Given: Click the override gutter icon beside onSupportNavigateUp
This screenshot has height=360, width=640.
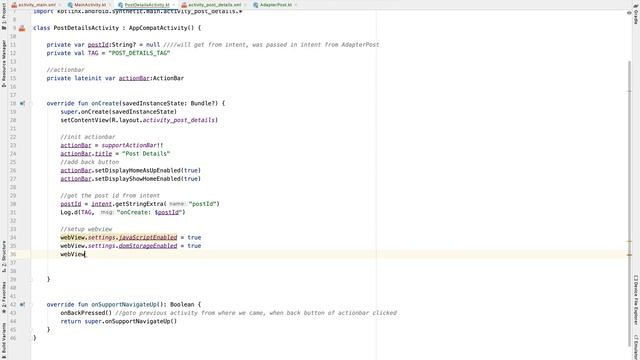Looking at the screenshot, I should 22,304.
